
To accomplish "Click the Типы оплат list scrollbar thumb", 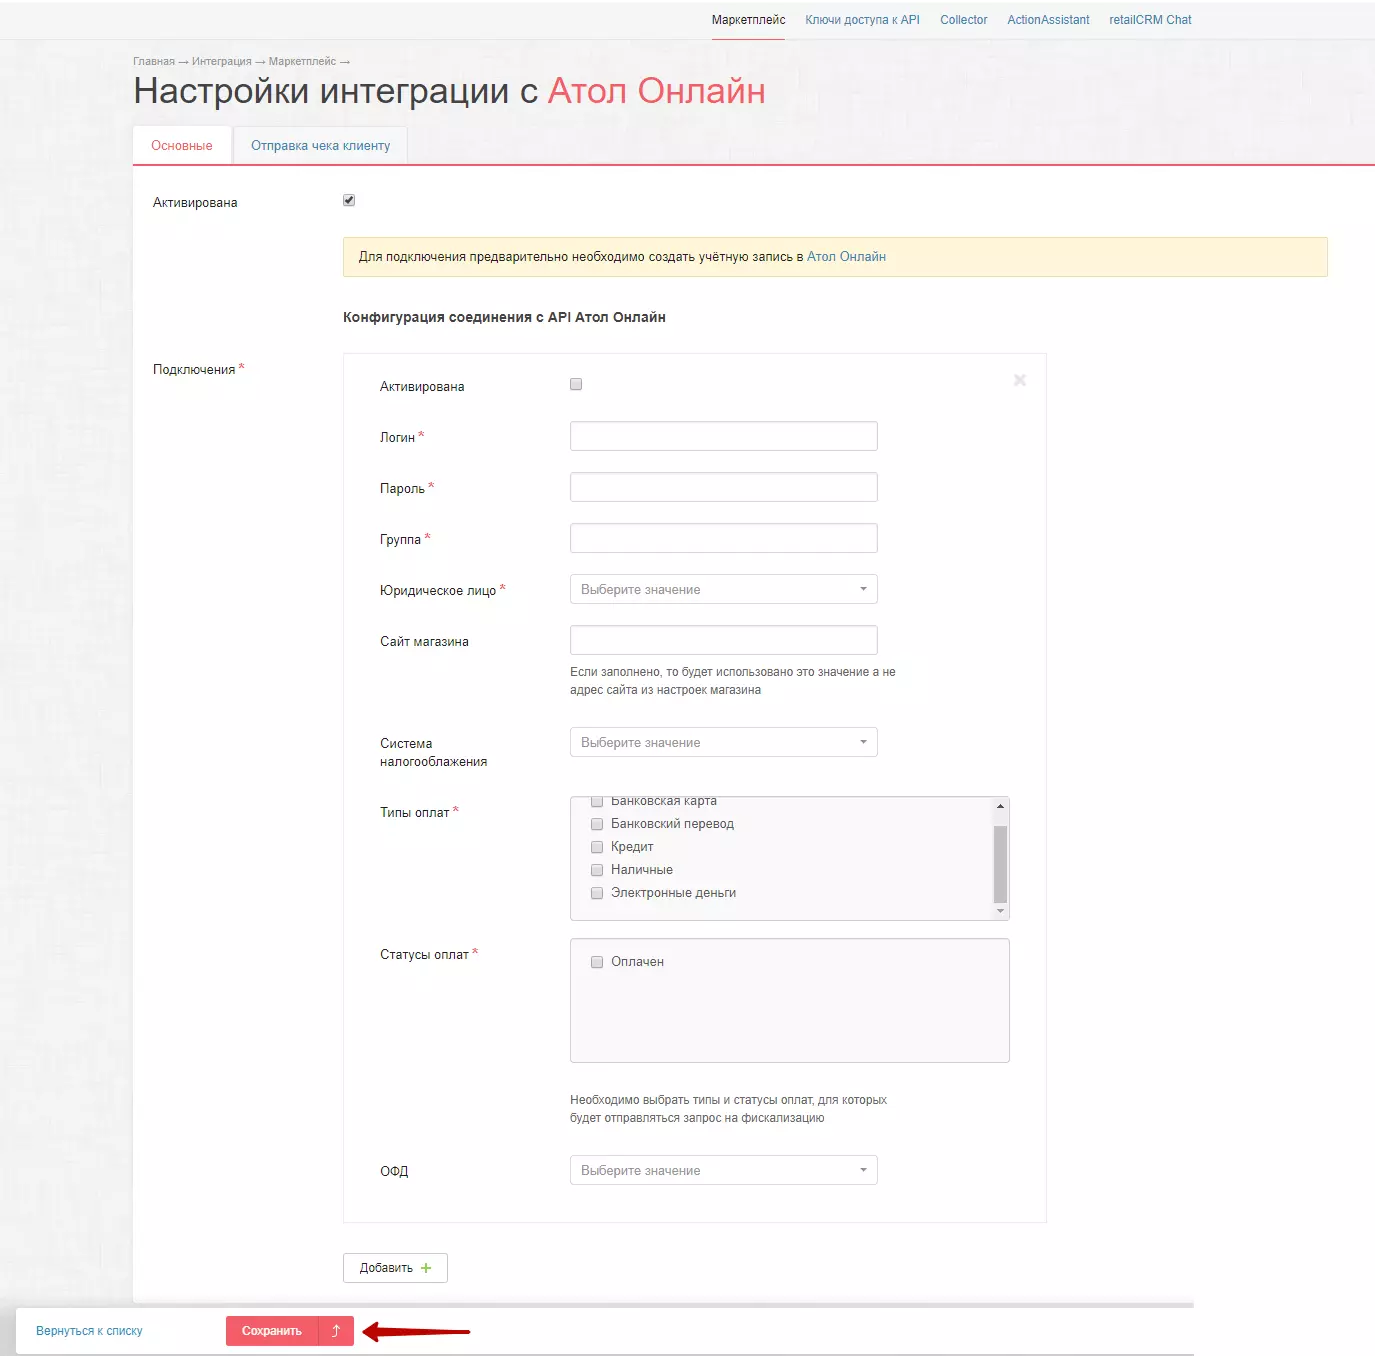I will (1000, 864).
